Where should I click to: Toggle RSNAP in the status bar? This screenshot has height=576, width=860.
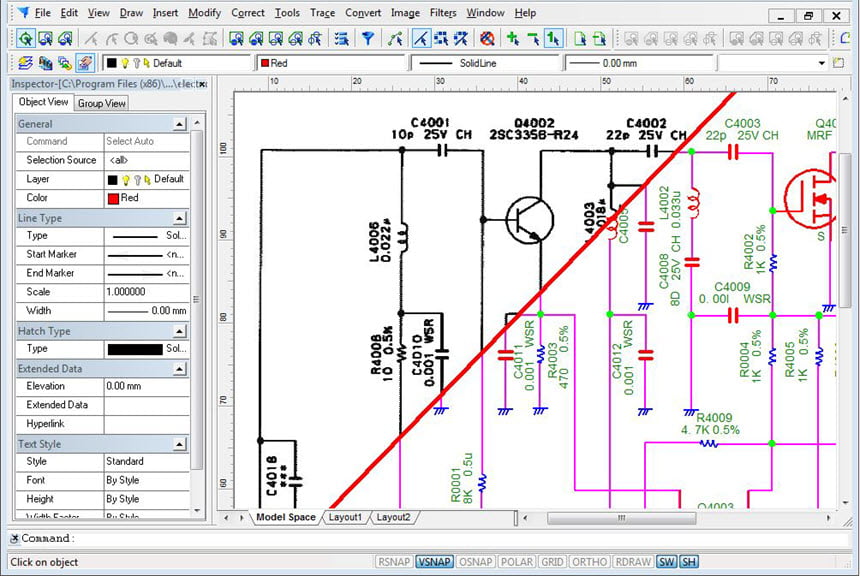394,562
